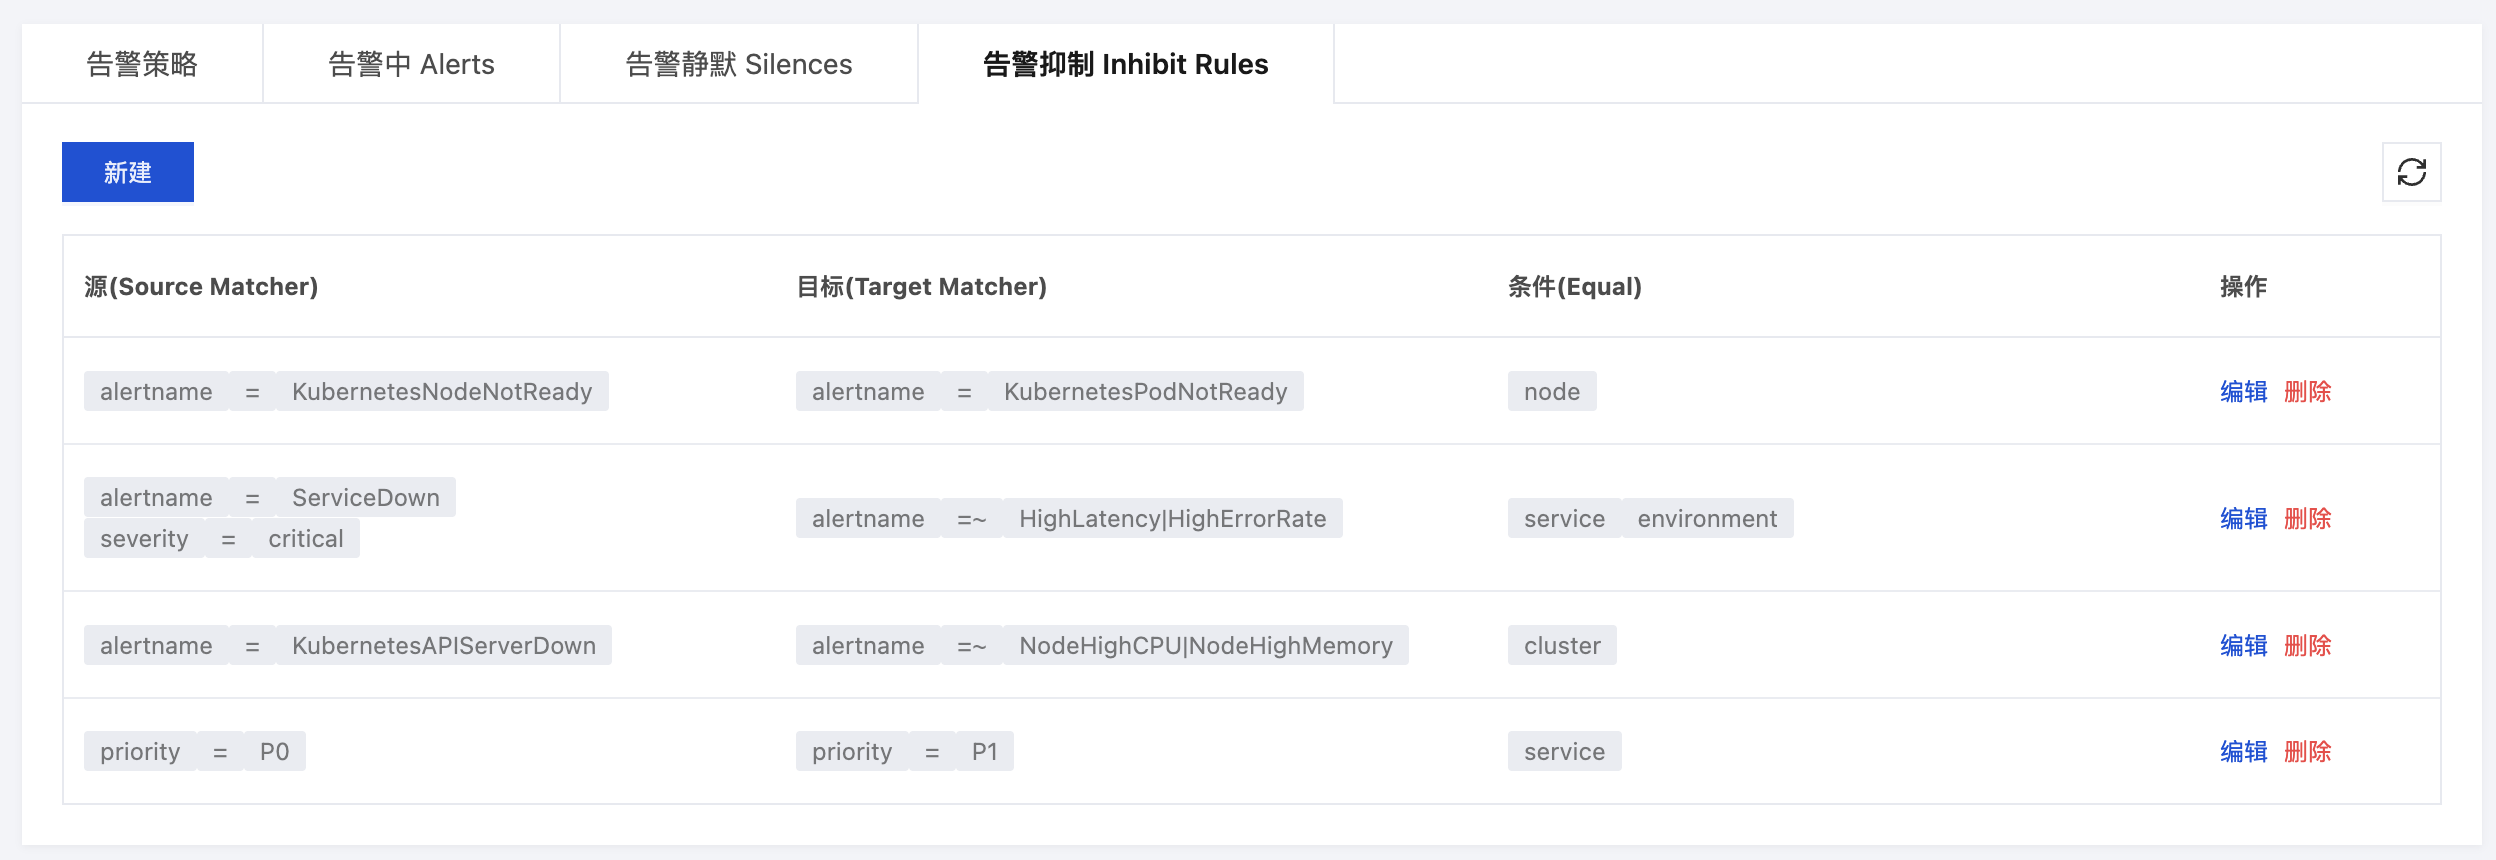The image size is (2496, 860).
Task: Click the environment equal-condition tag
Action: (1707, 518)
